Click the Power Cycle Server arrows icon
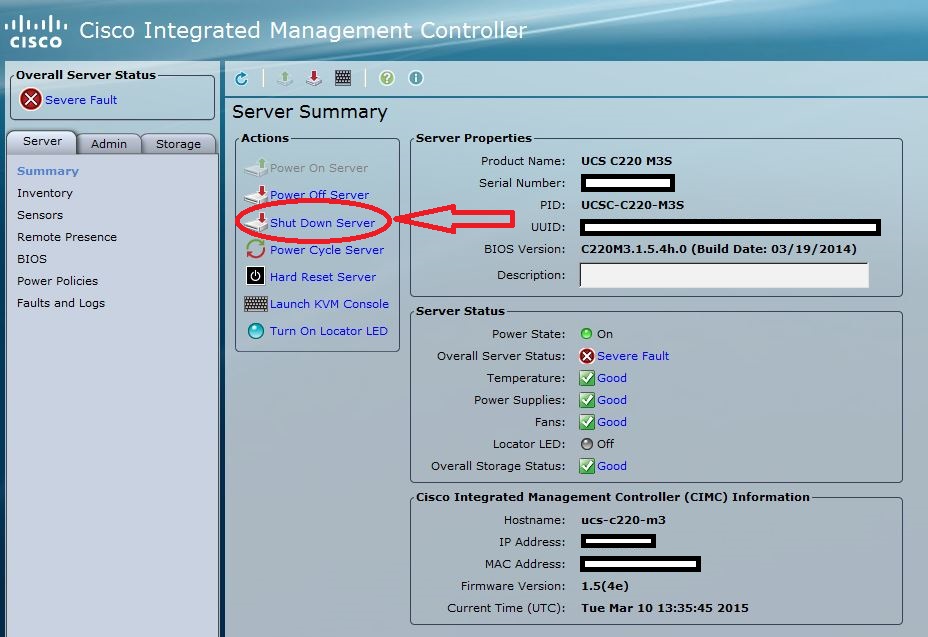928x637 pixels. point(256,249)
